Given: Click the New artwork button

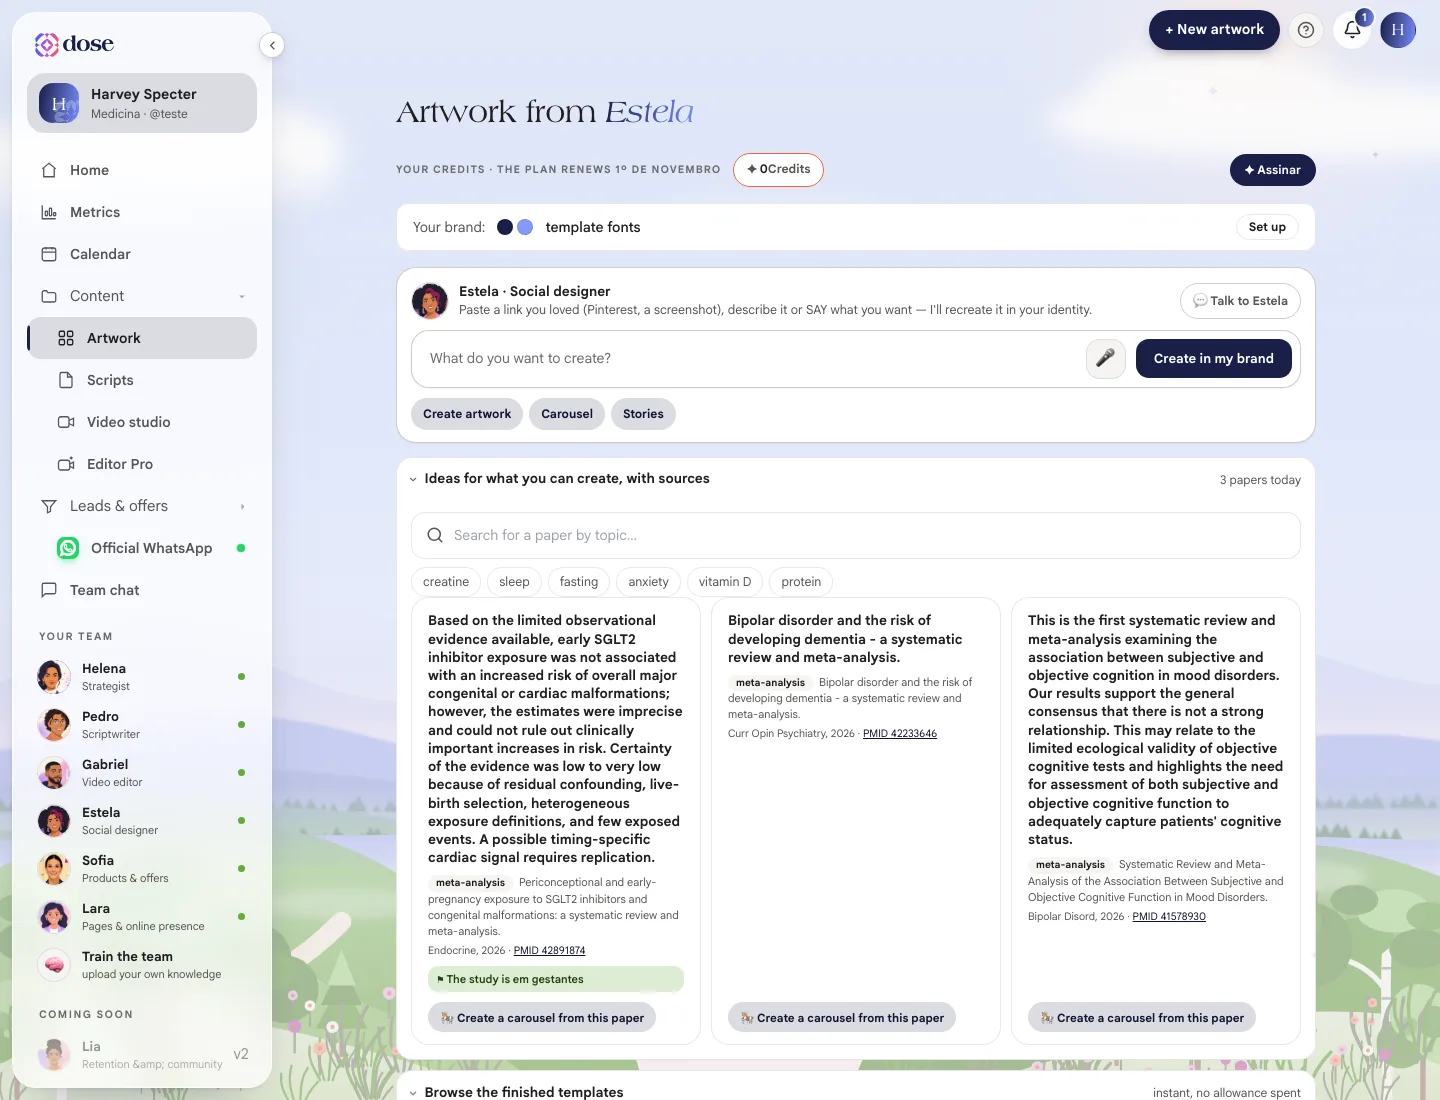Looking at the screenshot, I should click(x=1214, y=30).
